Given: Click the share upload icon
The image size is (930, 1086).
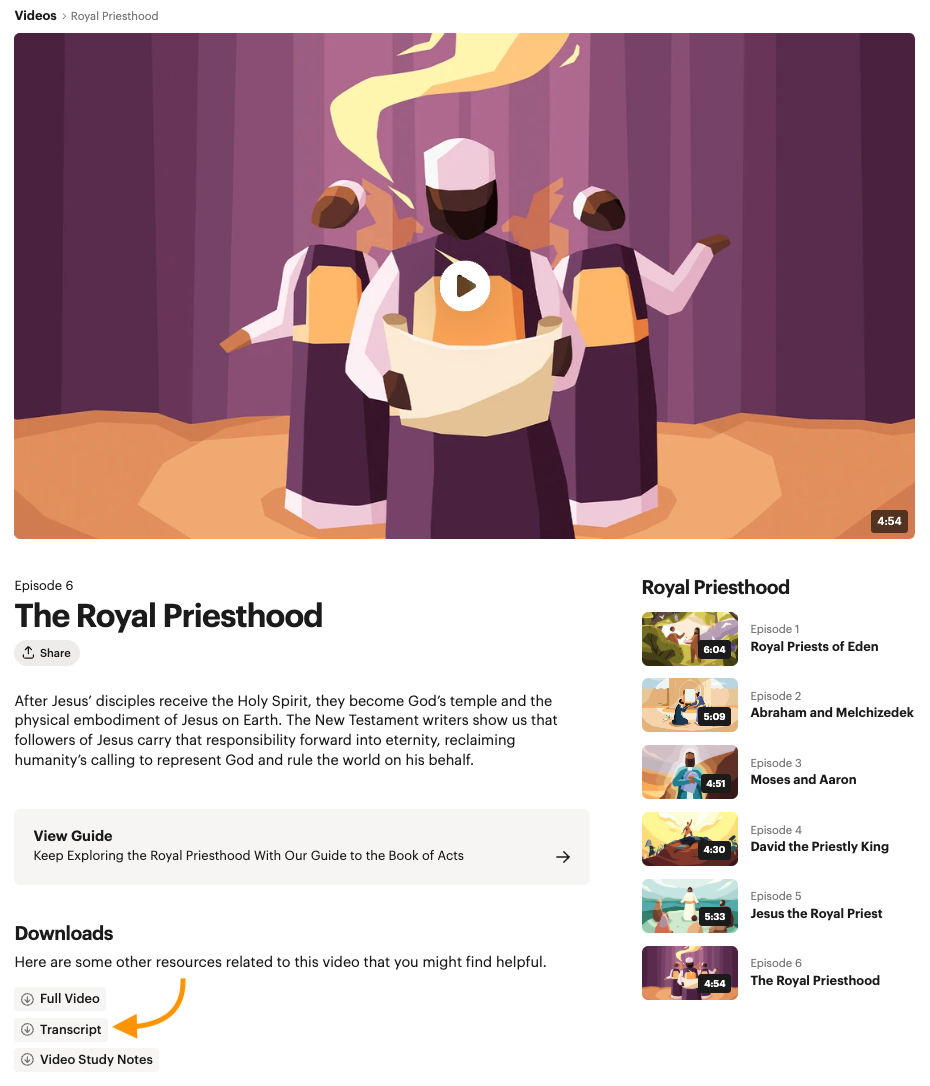Looking at the screenshot, I should [28, 652].
